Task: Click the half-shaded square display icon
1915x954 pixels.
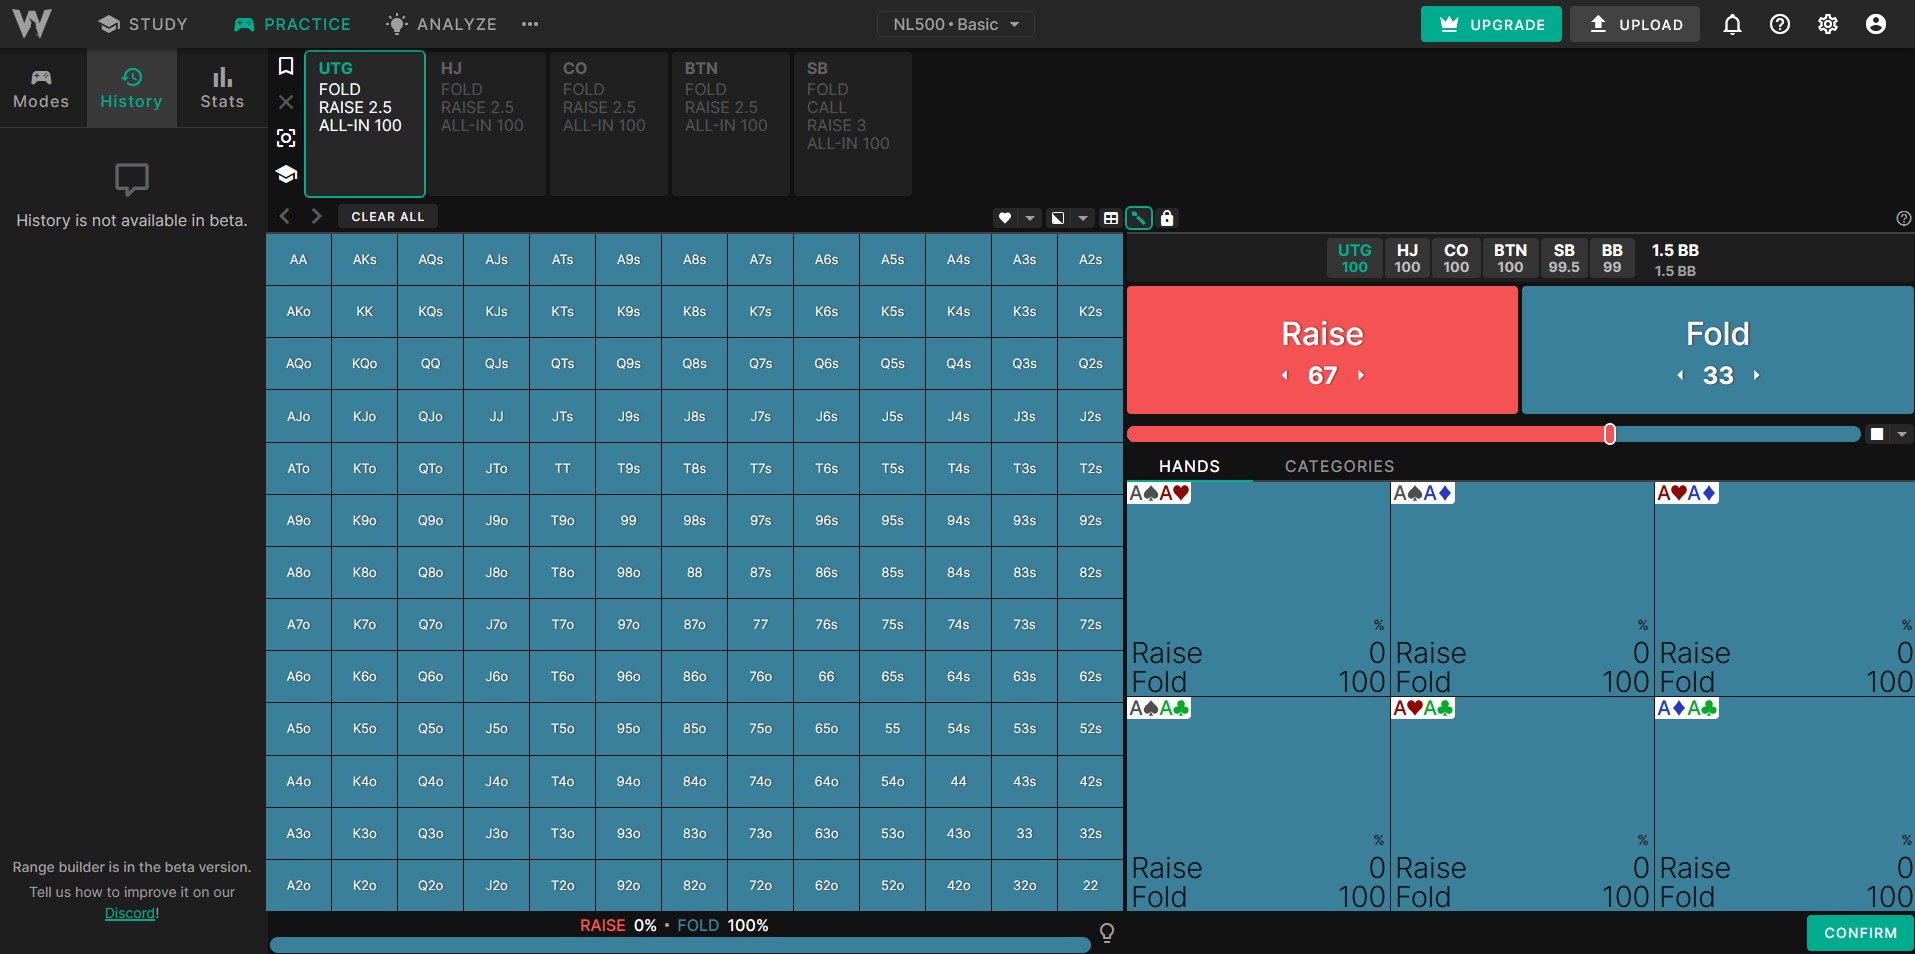Action: [x=1058, y=218]
